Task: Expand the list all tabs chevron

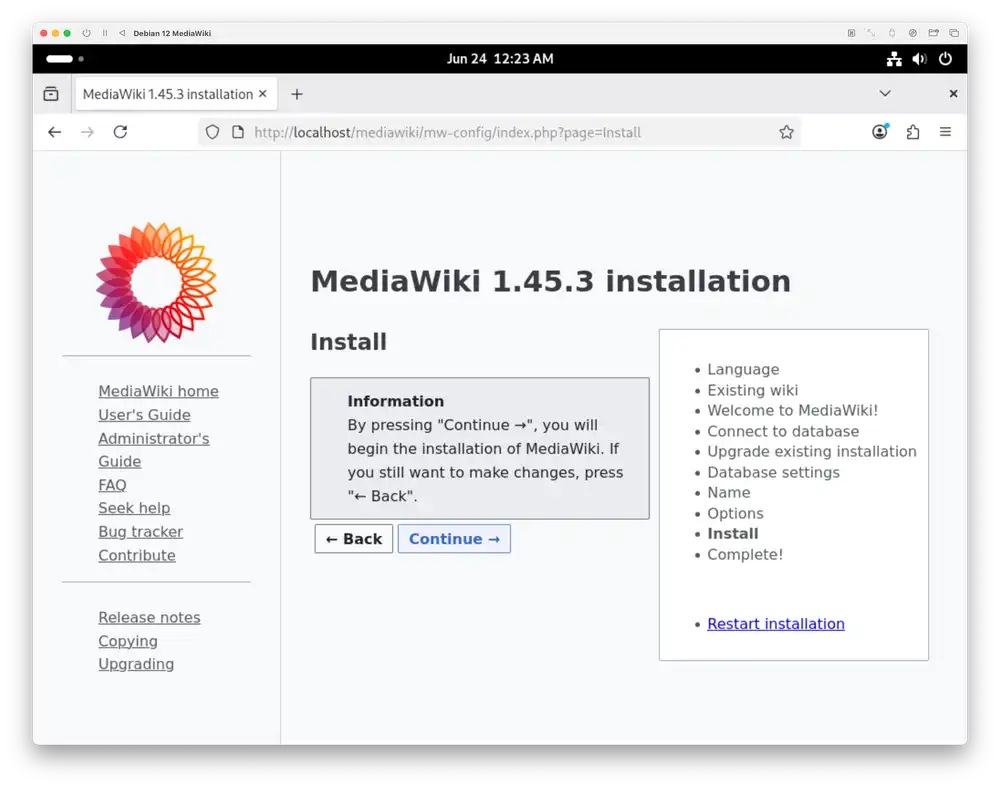Action: pos(885,94)
